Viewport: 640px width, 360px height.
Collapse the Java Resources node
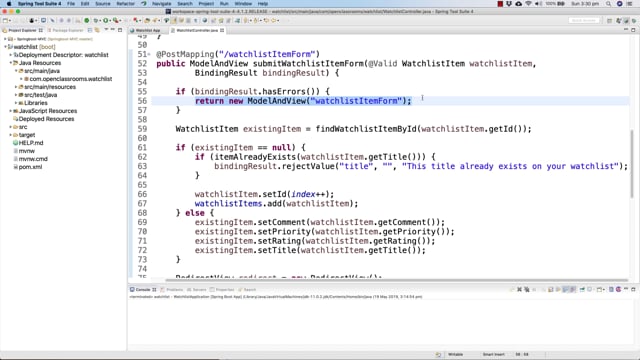(11, 63)
